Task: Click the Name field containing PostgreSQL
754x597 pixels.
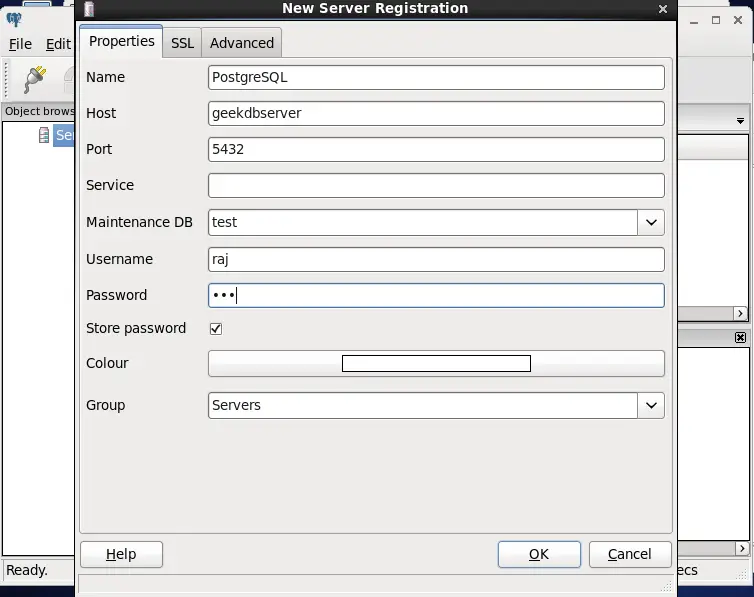Action: [436, 77]
